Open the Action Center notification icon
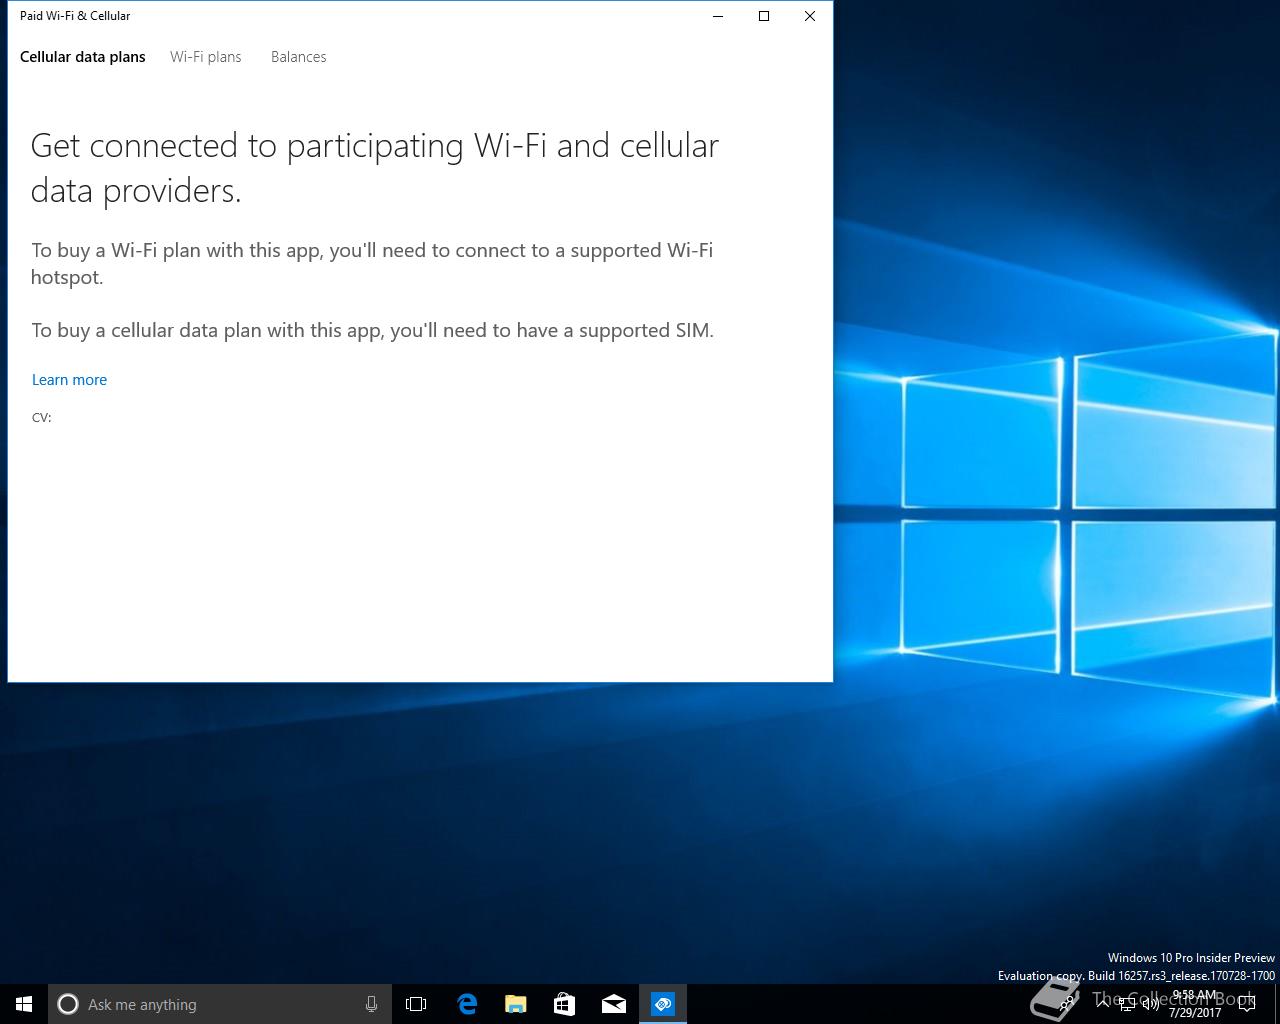Viewport: 1280px width, 1024px height. point(1247,1004)
